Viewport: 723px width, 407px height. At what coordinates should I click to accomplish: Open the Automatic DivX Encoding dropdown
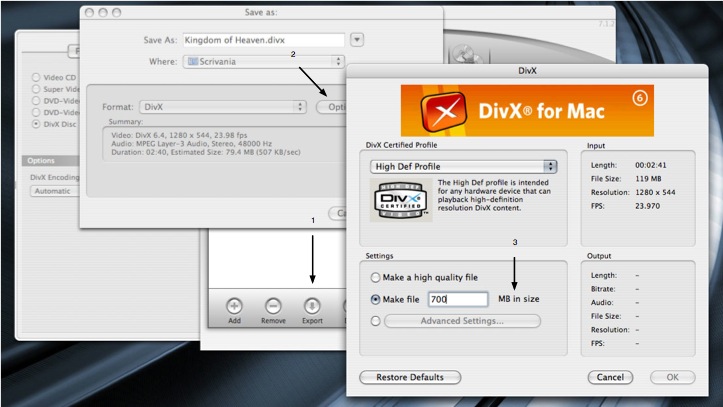pyautogui.click(x=55, y=191)
